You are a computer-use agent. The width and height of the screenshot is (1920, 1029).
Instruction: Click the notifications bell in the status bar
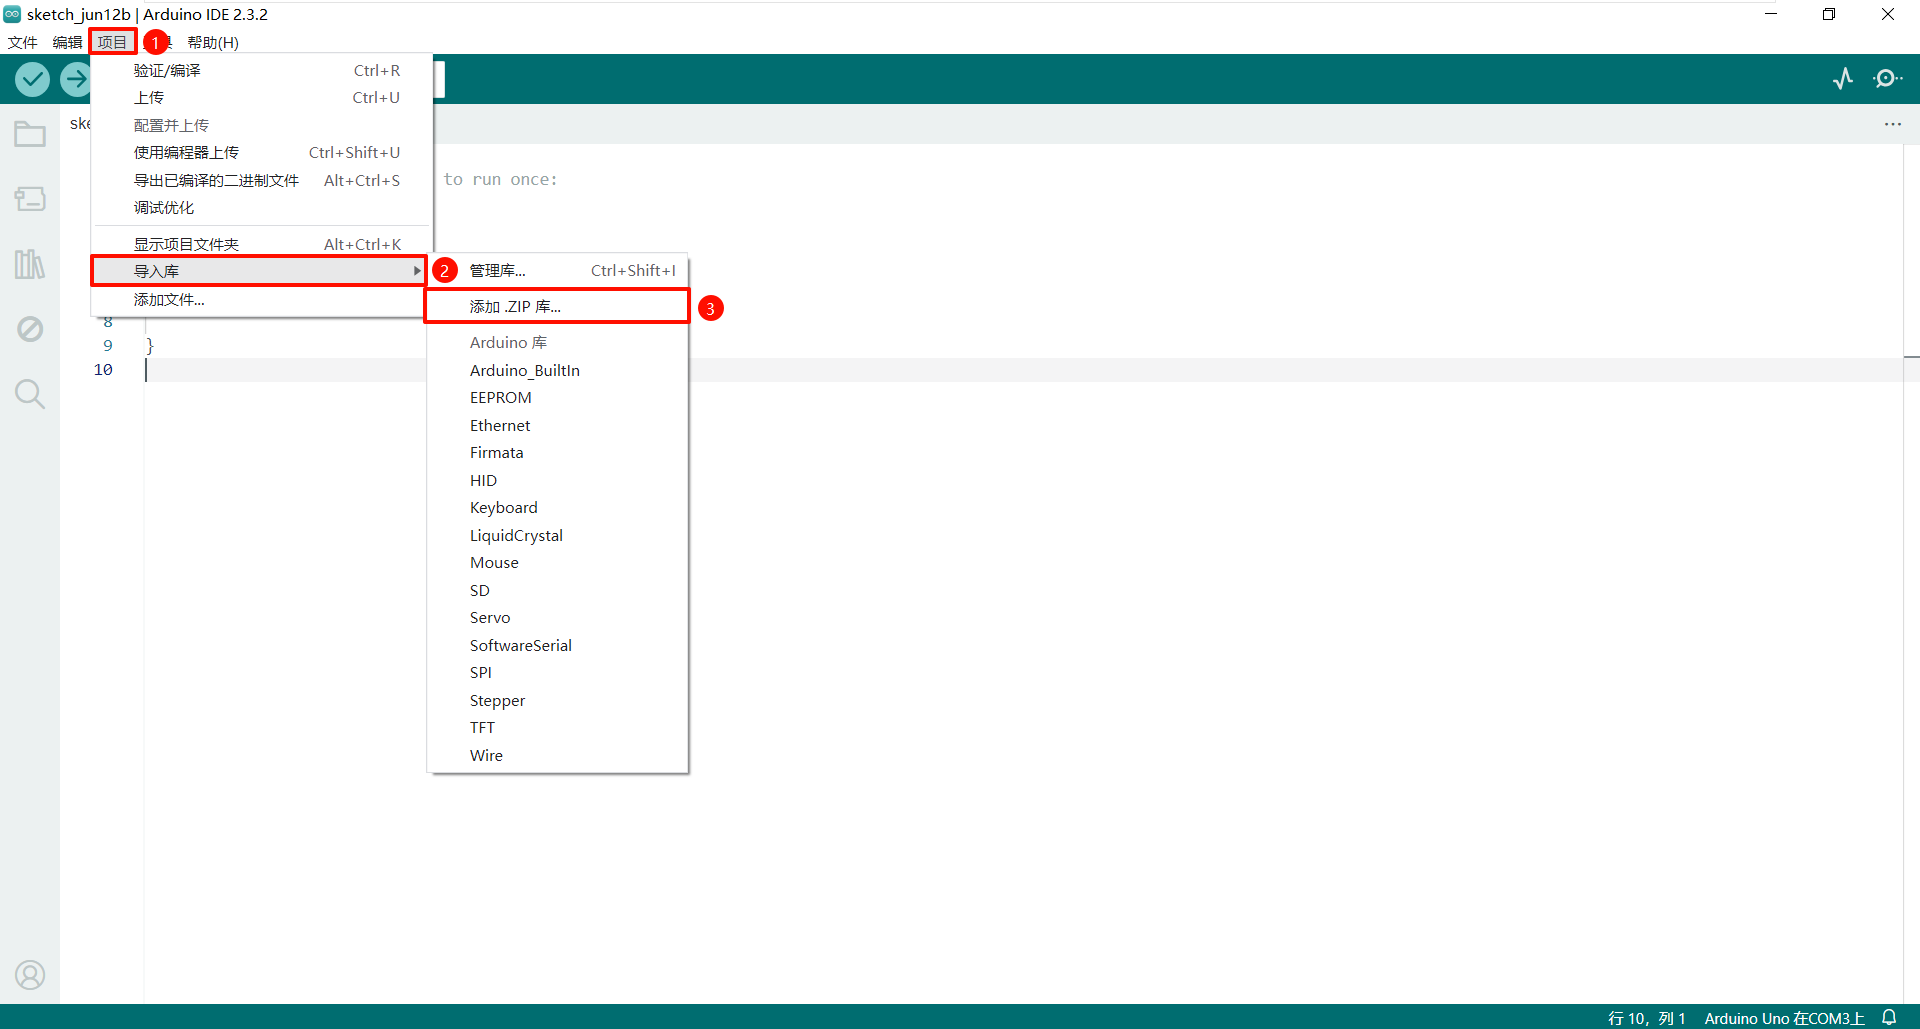(1889, 1017)
